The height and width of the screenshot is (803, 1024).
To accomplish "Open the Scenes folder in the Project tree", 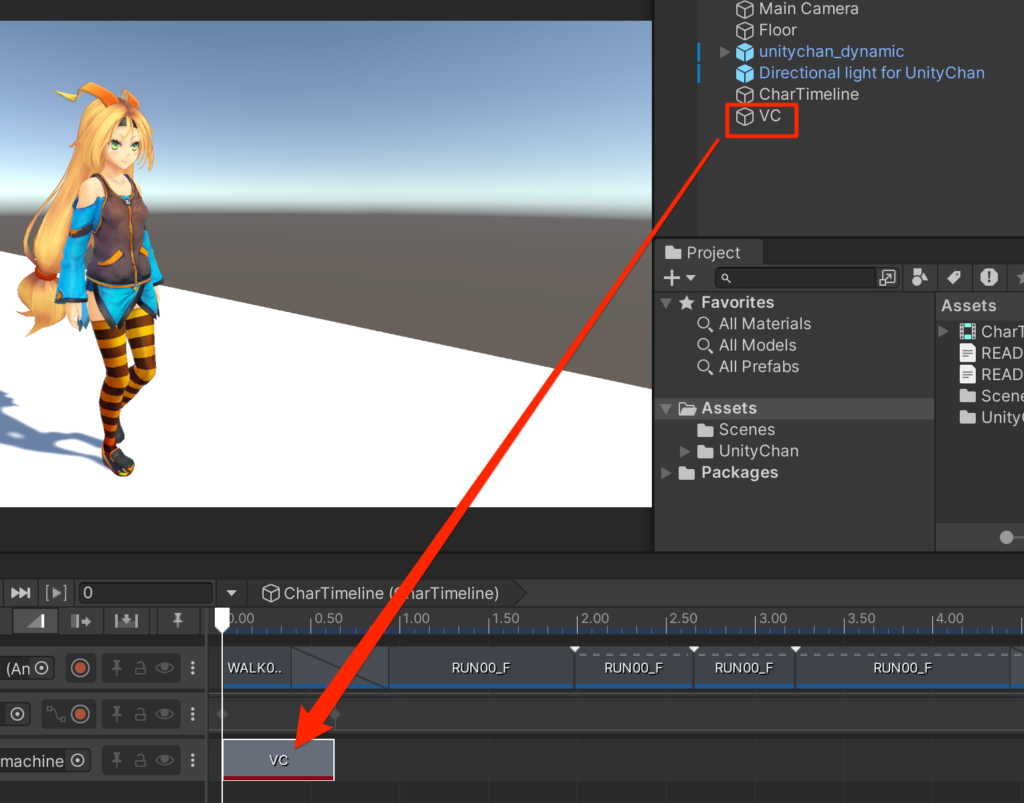I will click(x=736, y=430).
